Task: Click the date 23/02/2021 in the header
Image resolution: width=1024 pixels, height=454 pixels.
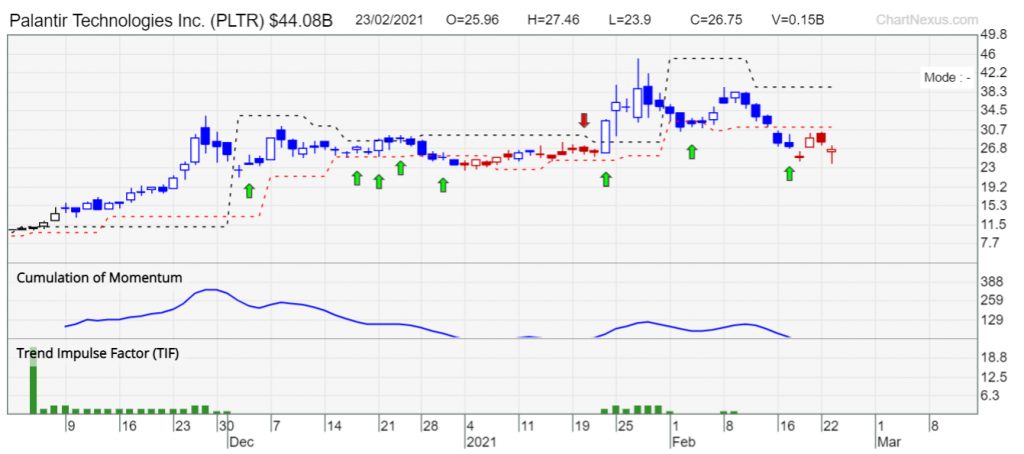Action: pyautogui.click(x=387, y=20)
